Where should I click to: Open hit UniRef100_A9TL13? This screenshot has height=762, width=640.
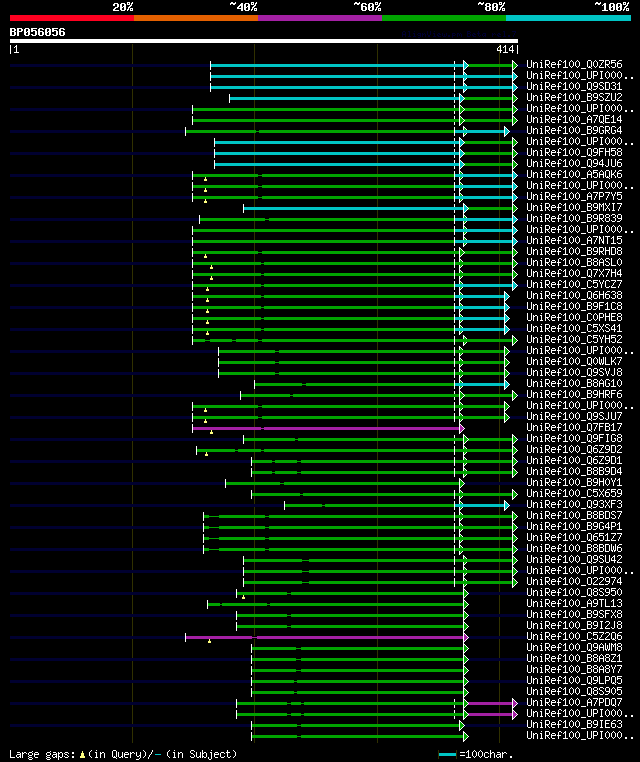574,604
